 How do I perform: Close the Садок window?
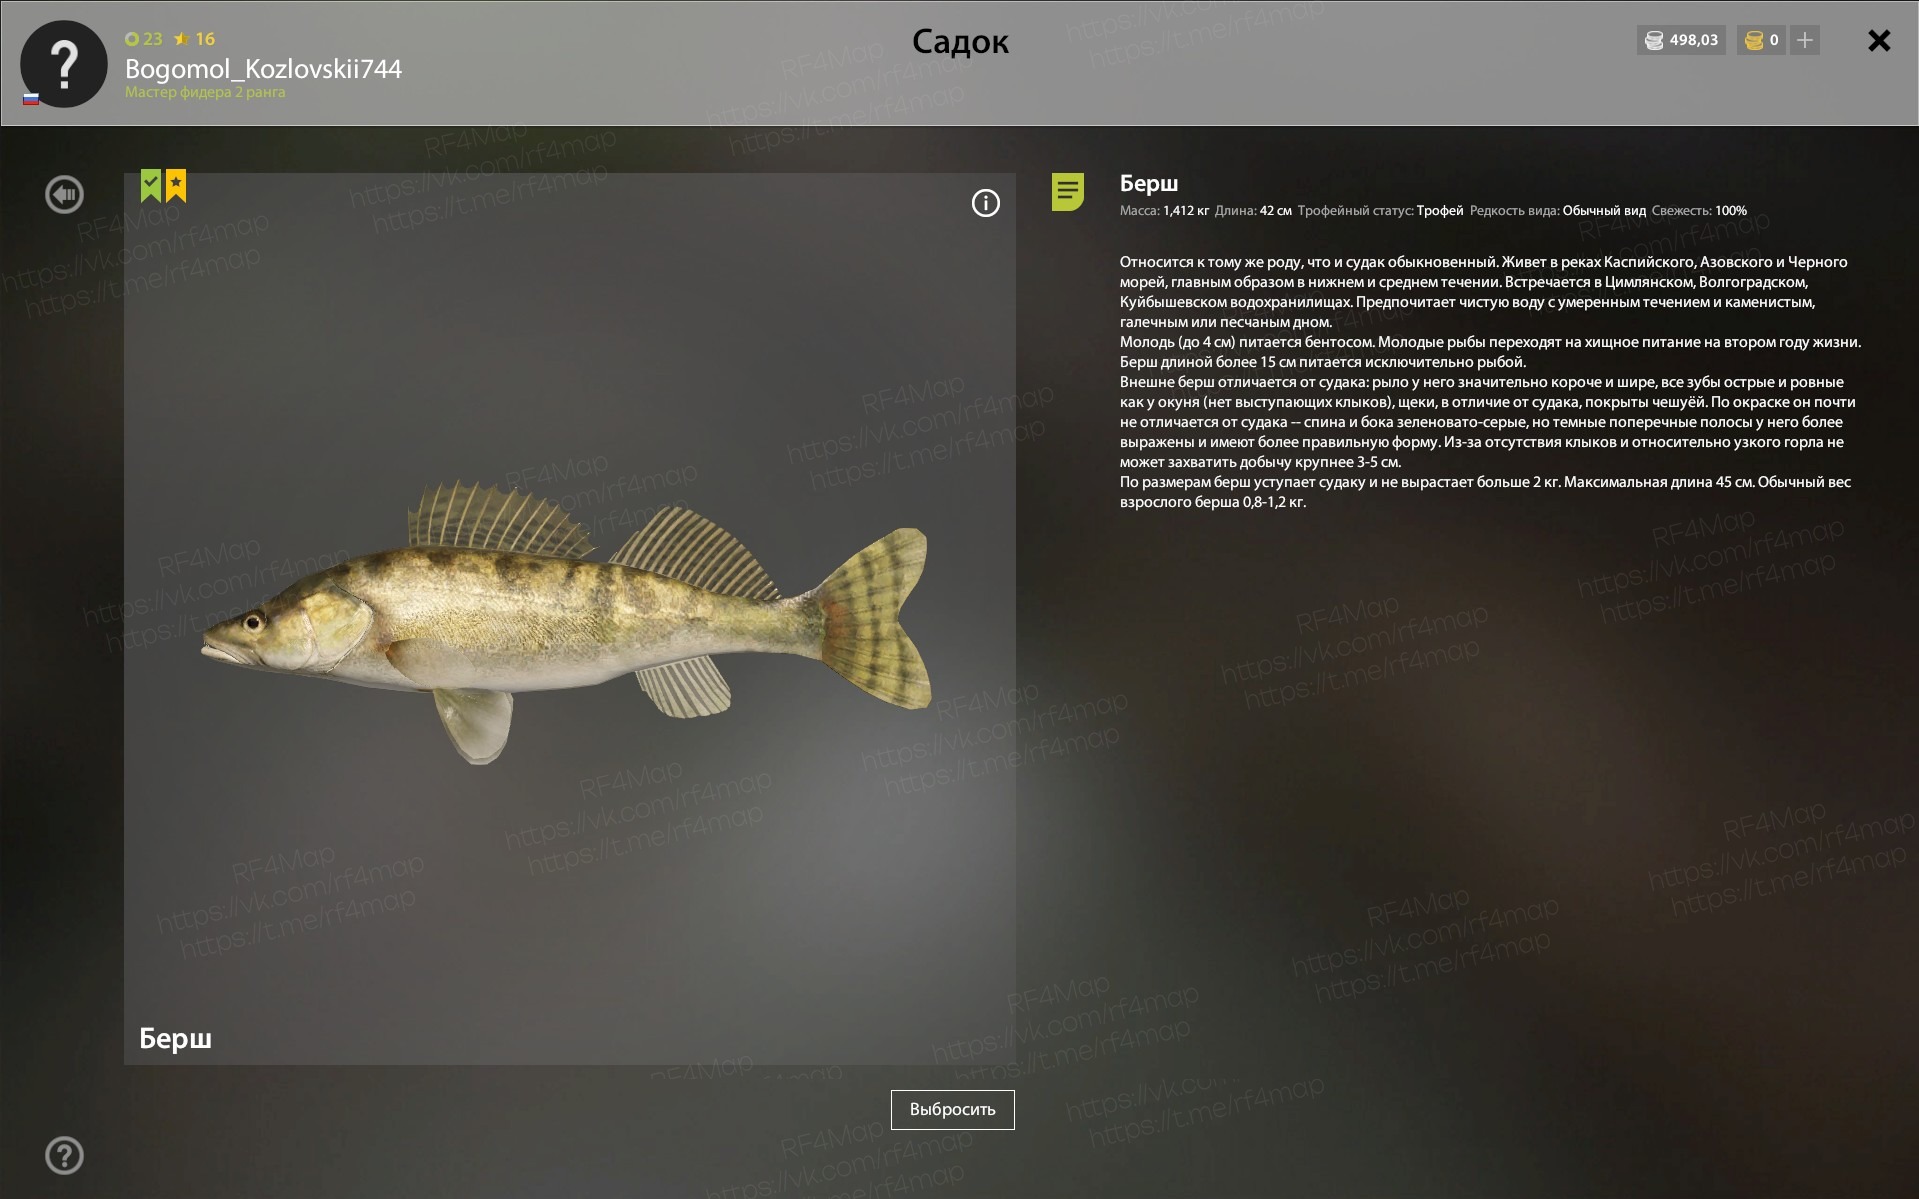click(1879, 40)
